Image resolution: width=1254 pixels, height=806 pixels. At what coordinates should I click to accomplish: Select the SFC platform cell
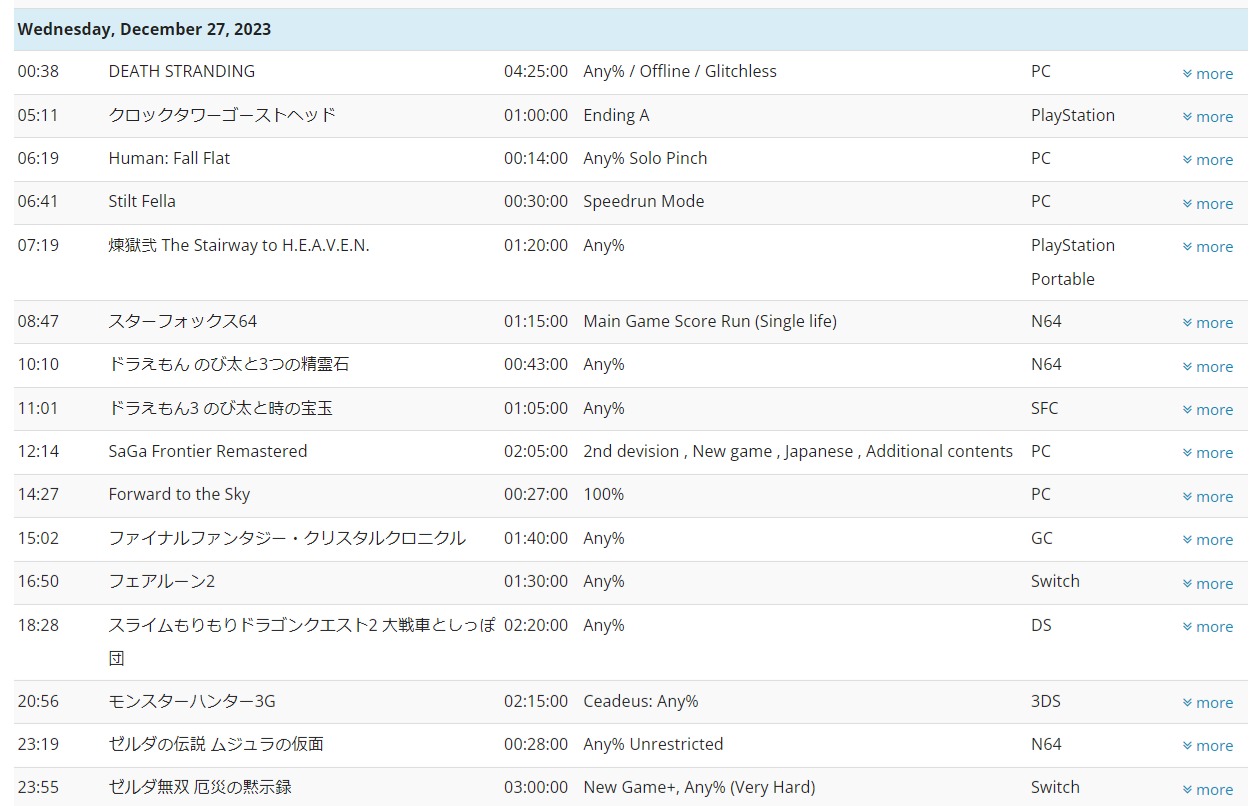click(x=1044, y=408)
